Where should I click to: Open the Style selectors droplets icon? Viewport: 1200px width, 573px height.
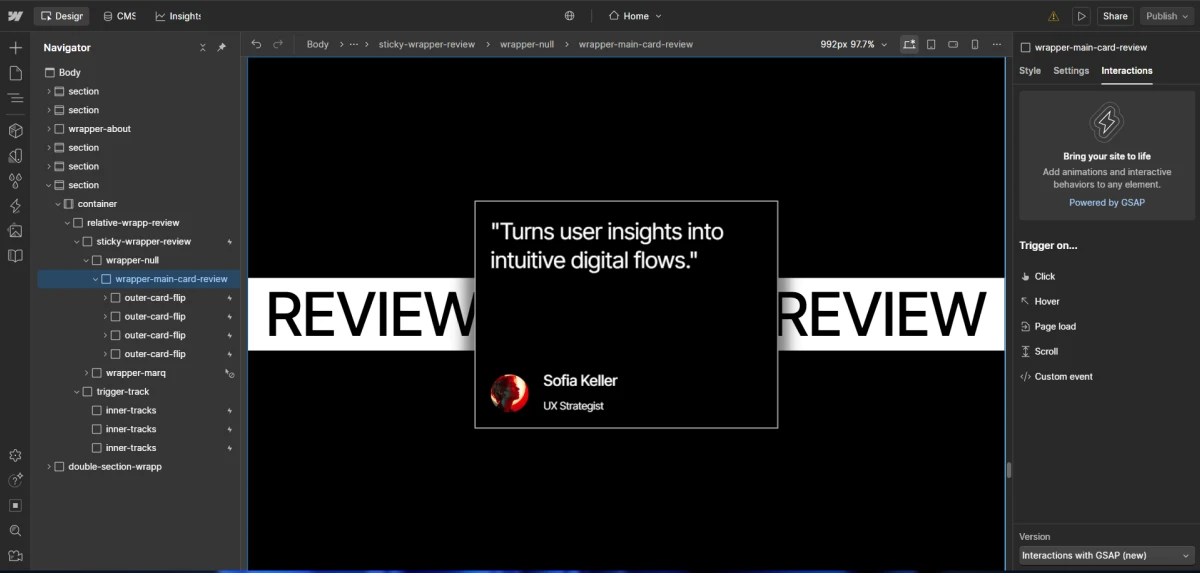[x=15, y=181]
